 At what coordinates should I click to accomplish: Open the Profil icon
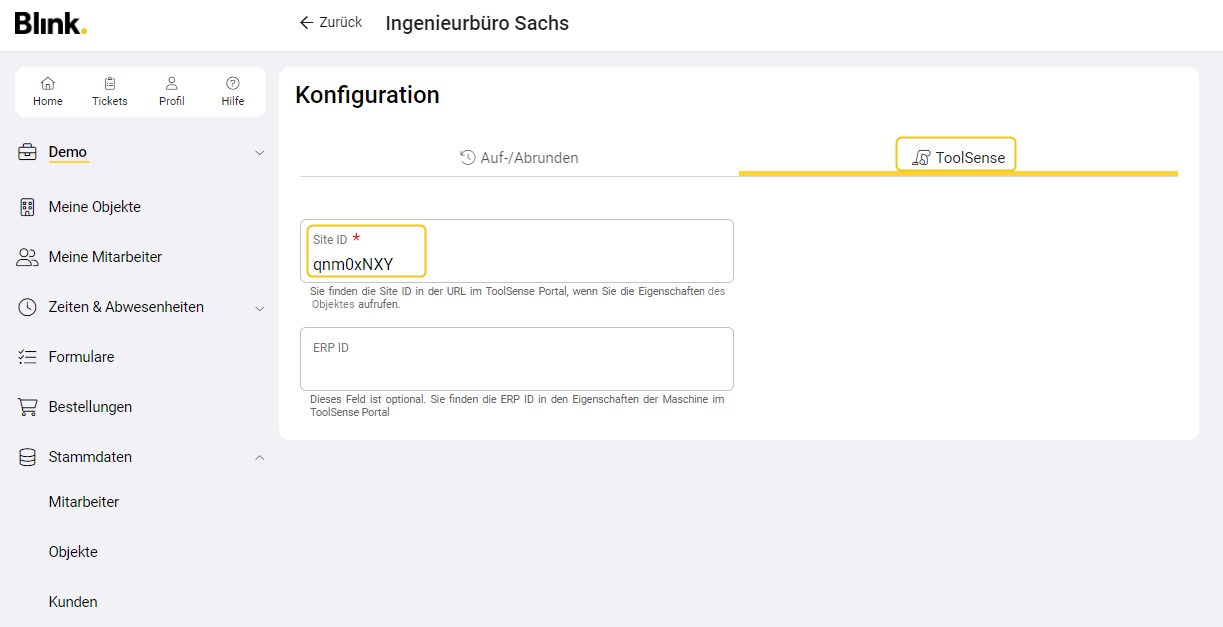[172, 84]
